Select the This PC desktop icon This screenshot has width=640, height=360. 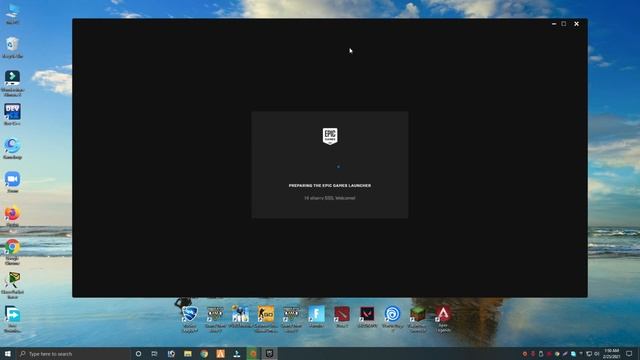[12, 13]
